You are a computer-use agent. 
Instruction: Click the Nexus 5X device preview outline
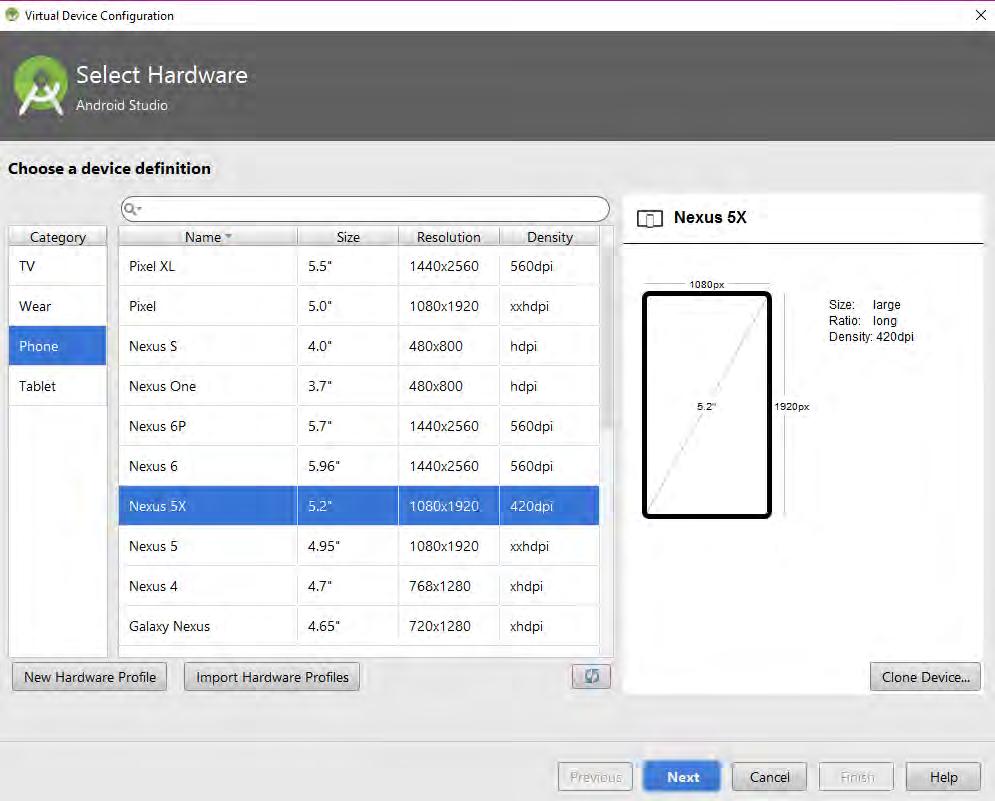point(707,405)
